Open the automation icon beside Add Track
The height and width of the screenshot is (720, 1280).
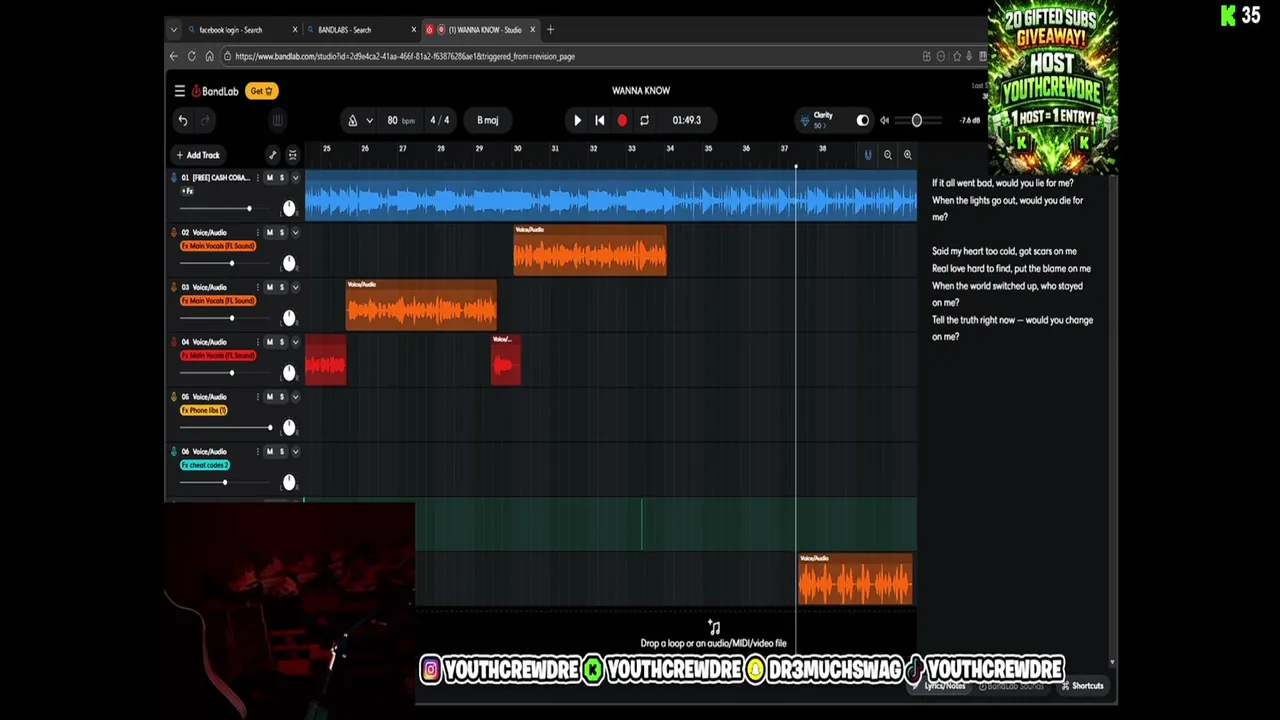[x=272, y=155]
